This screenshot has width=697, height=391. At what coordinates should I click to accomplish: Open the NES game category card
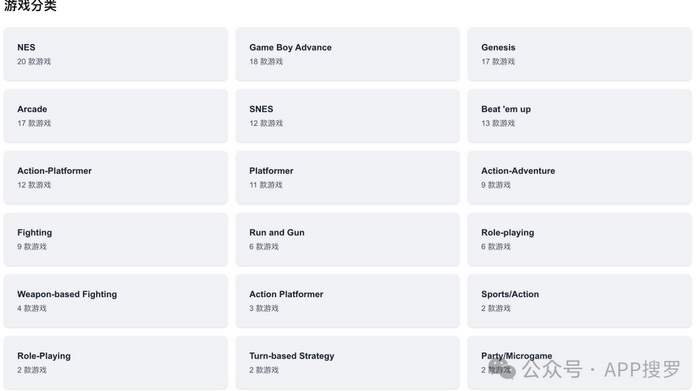116,54
